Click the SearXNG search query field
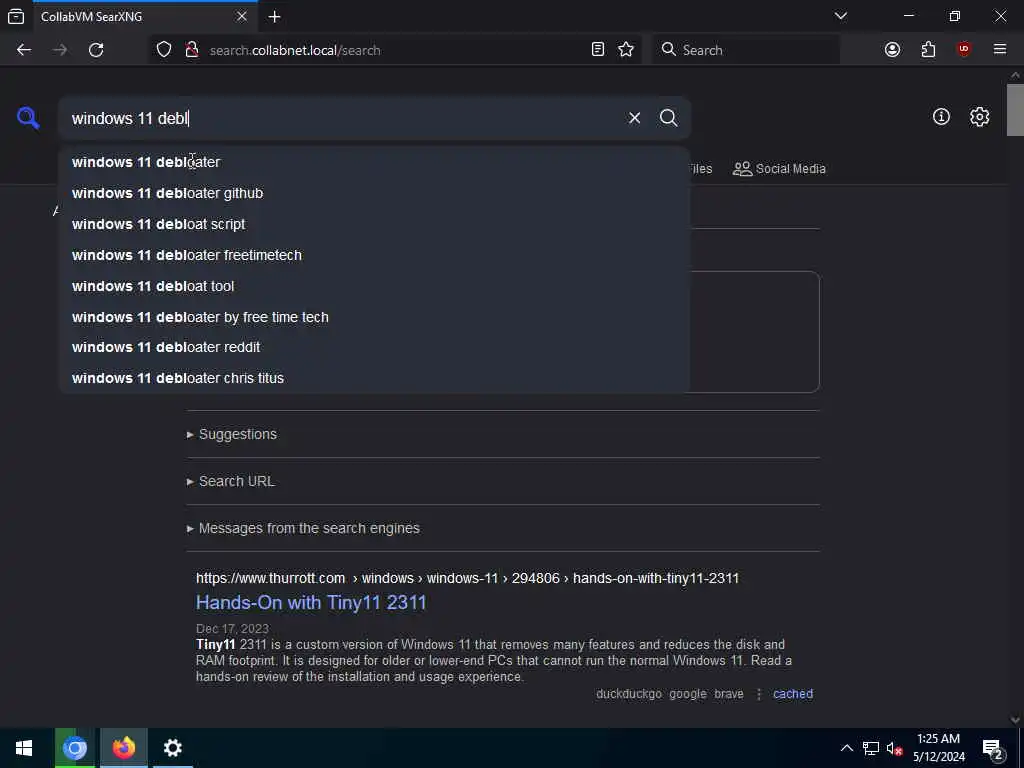Screen dimensions: 1024x768 pyautogui.click(x=343, y=118)
